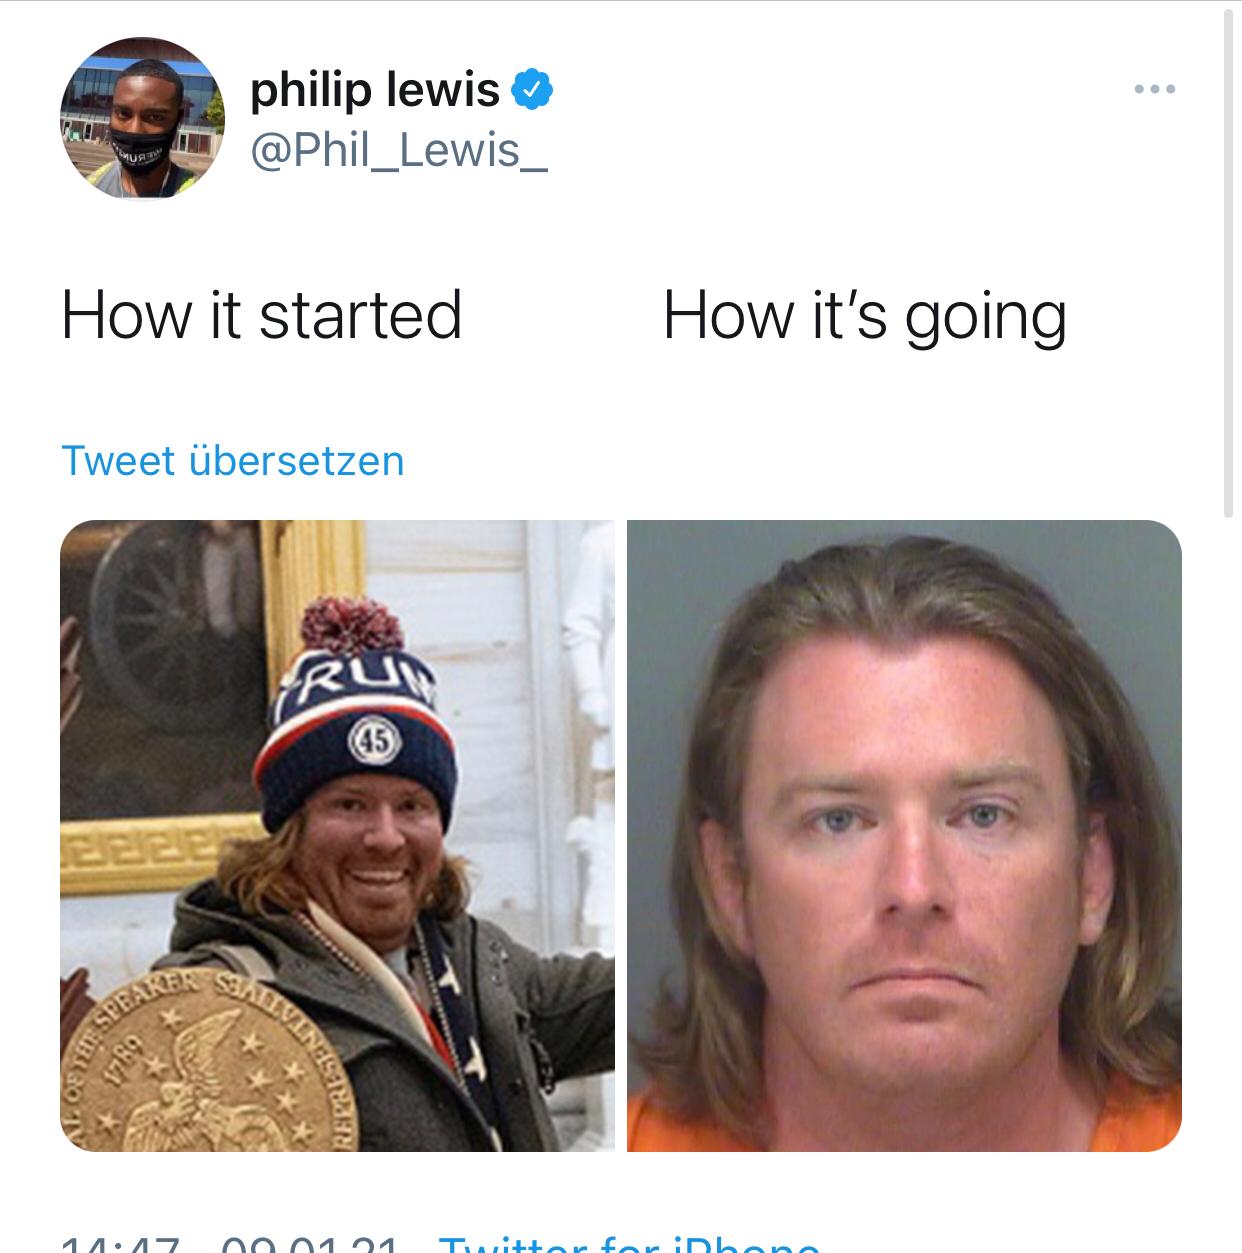Open the right mugshot-style photo
The height and width of the screenshot is (1253, 1242).
904,835
